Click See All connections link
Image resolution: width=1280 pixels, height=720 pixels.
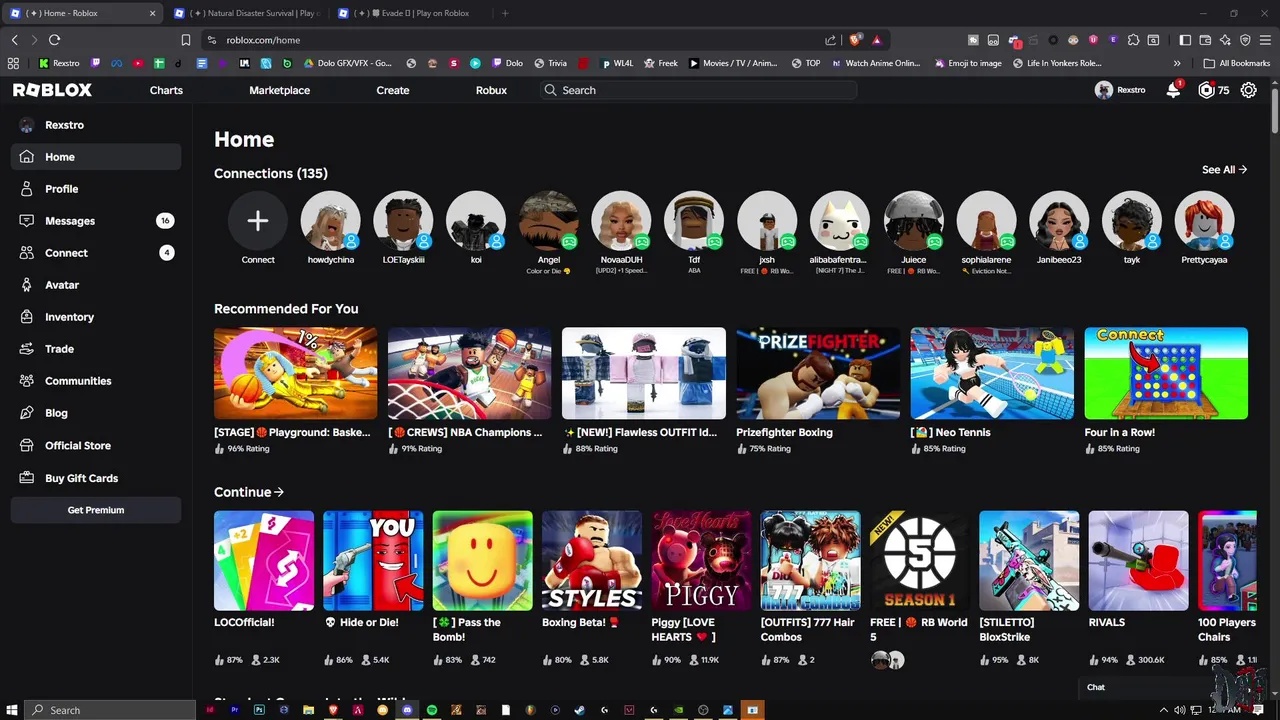click(1224, 170)
